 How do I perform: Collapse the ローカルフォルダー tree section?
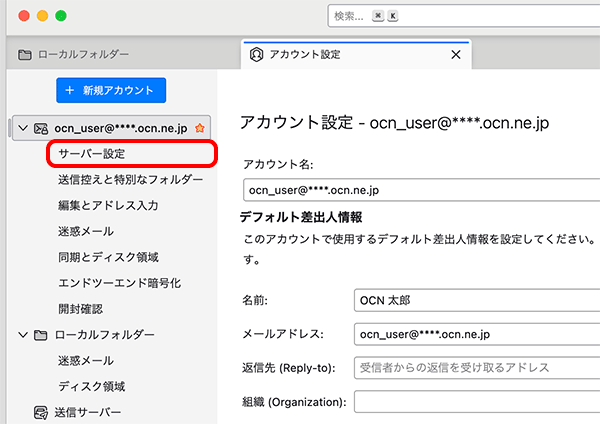coord(22,335)
